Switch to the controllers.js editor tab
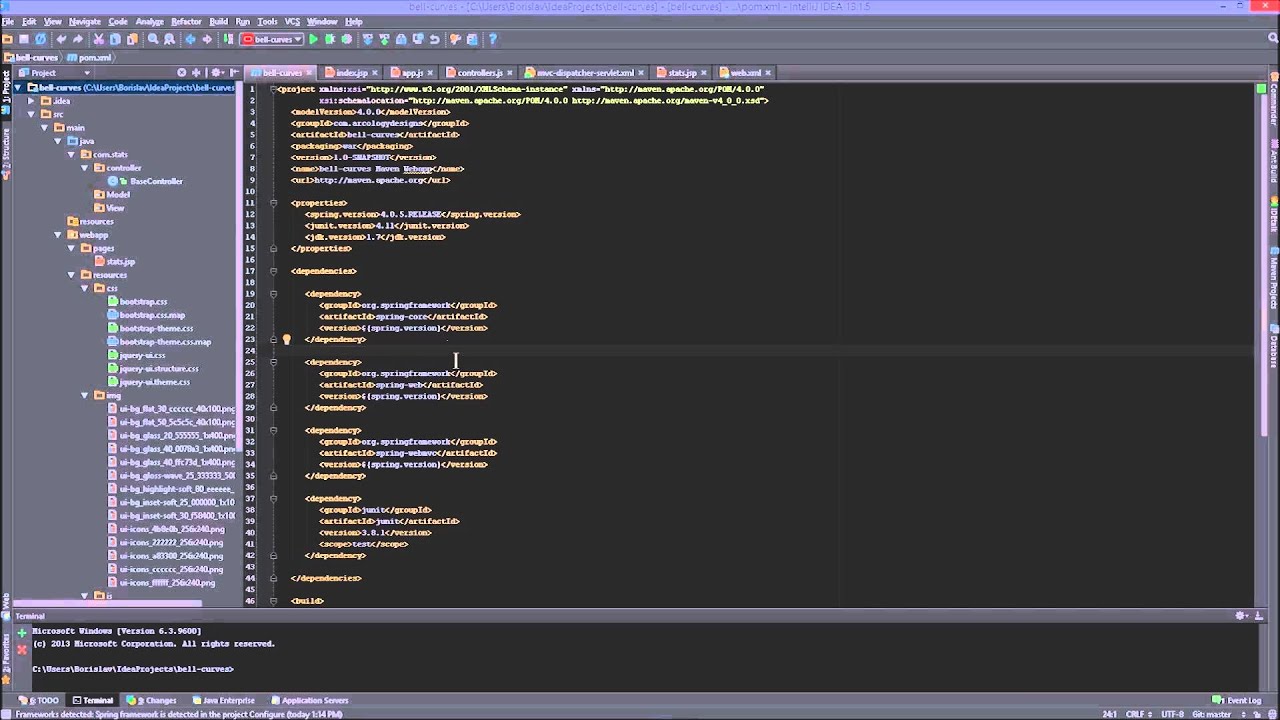The height and width of the screenshot is (720, 1280). coord(480,73)
